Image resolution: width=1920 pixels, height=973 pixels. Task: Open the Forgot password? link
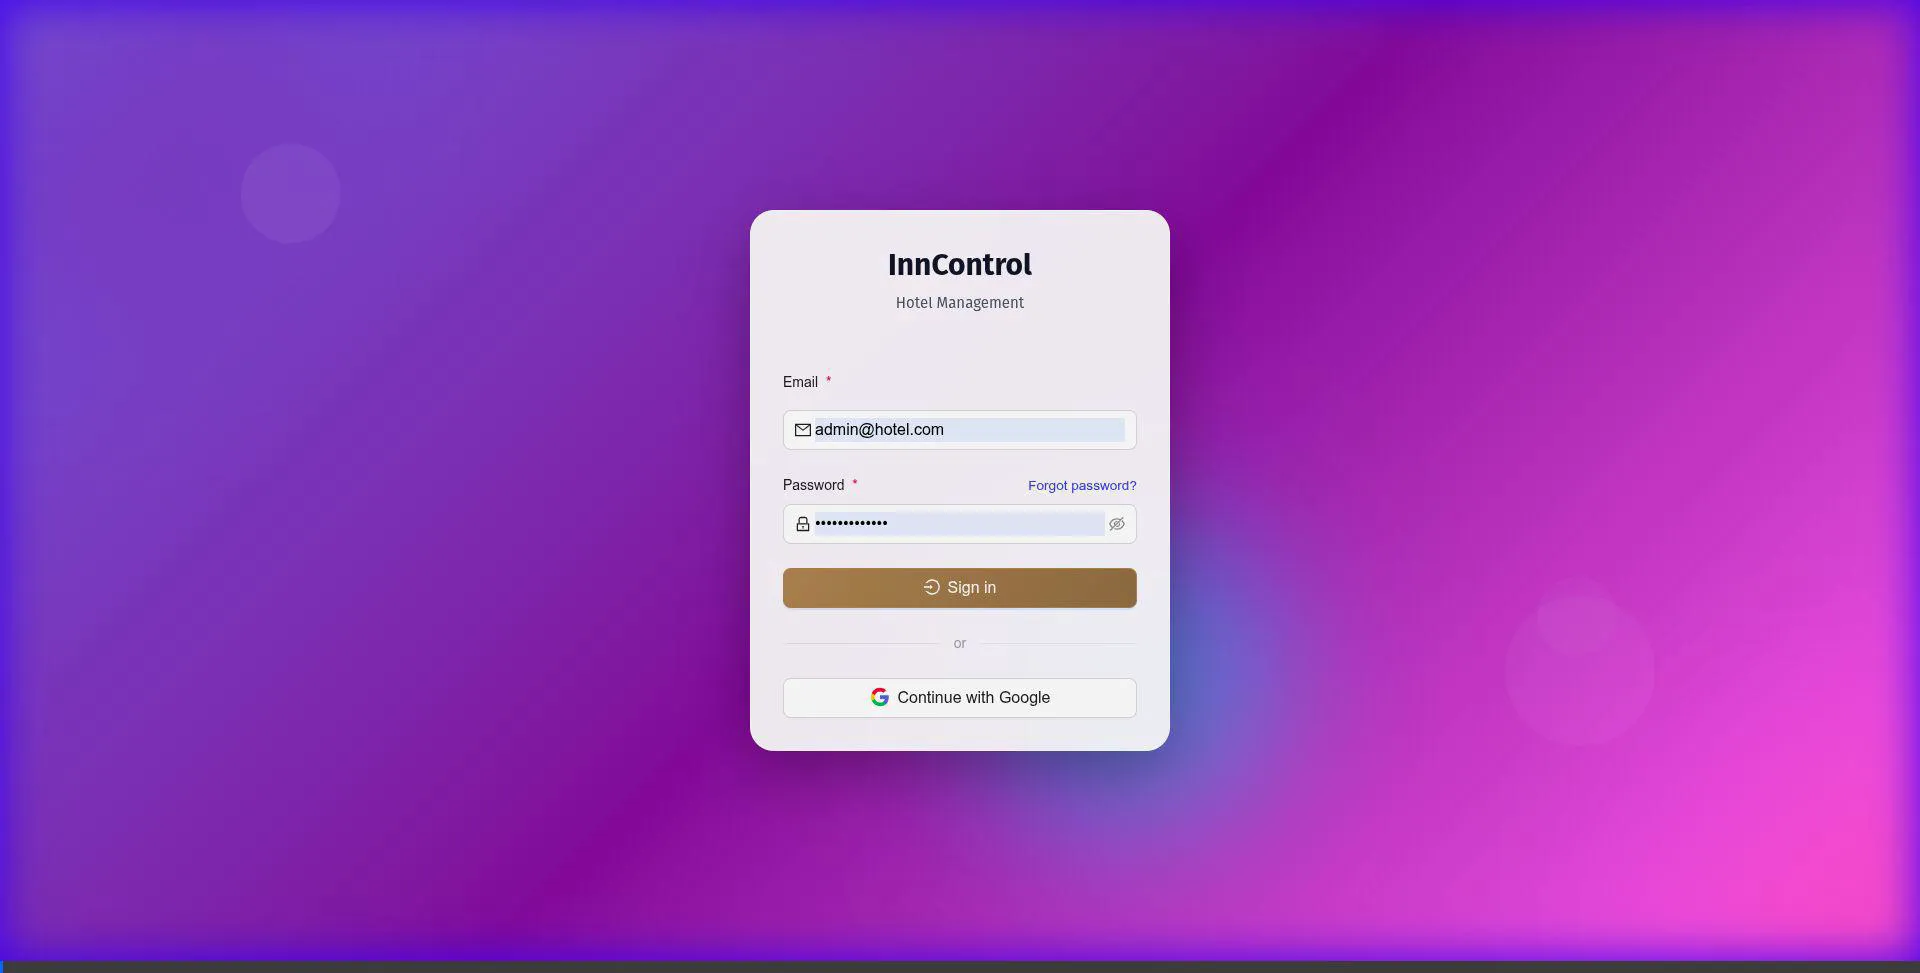(x=1081, y=485)
